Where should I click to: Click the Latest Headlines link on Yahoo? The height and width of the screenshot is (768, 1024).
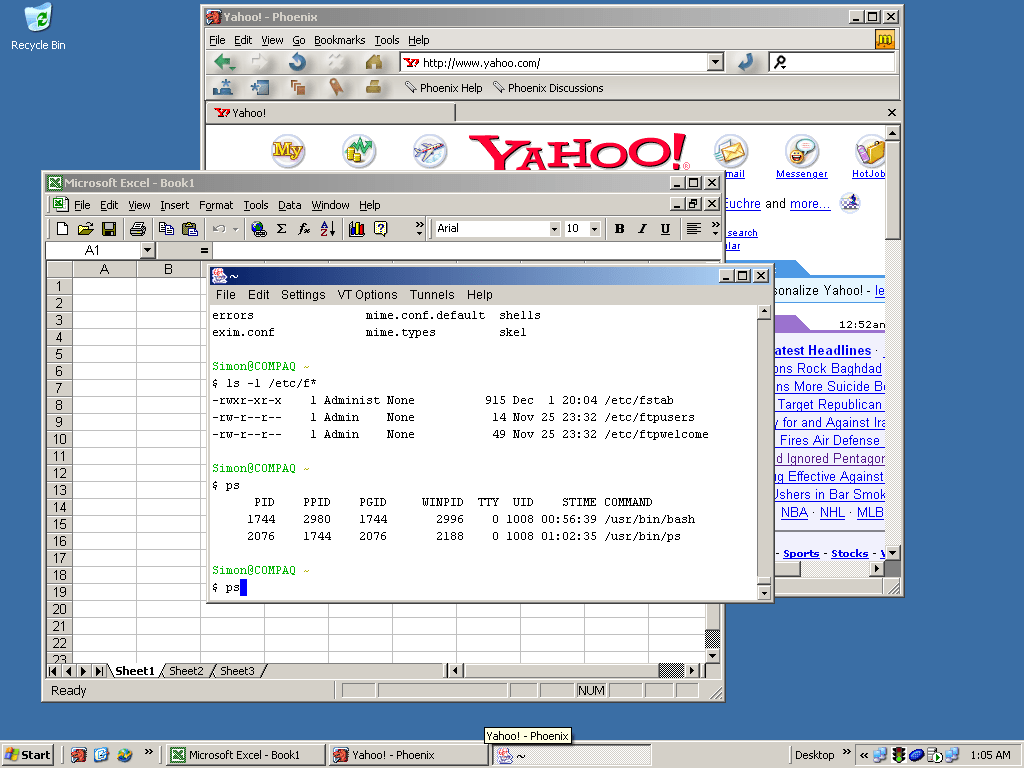(x=823, y=351)
